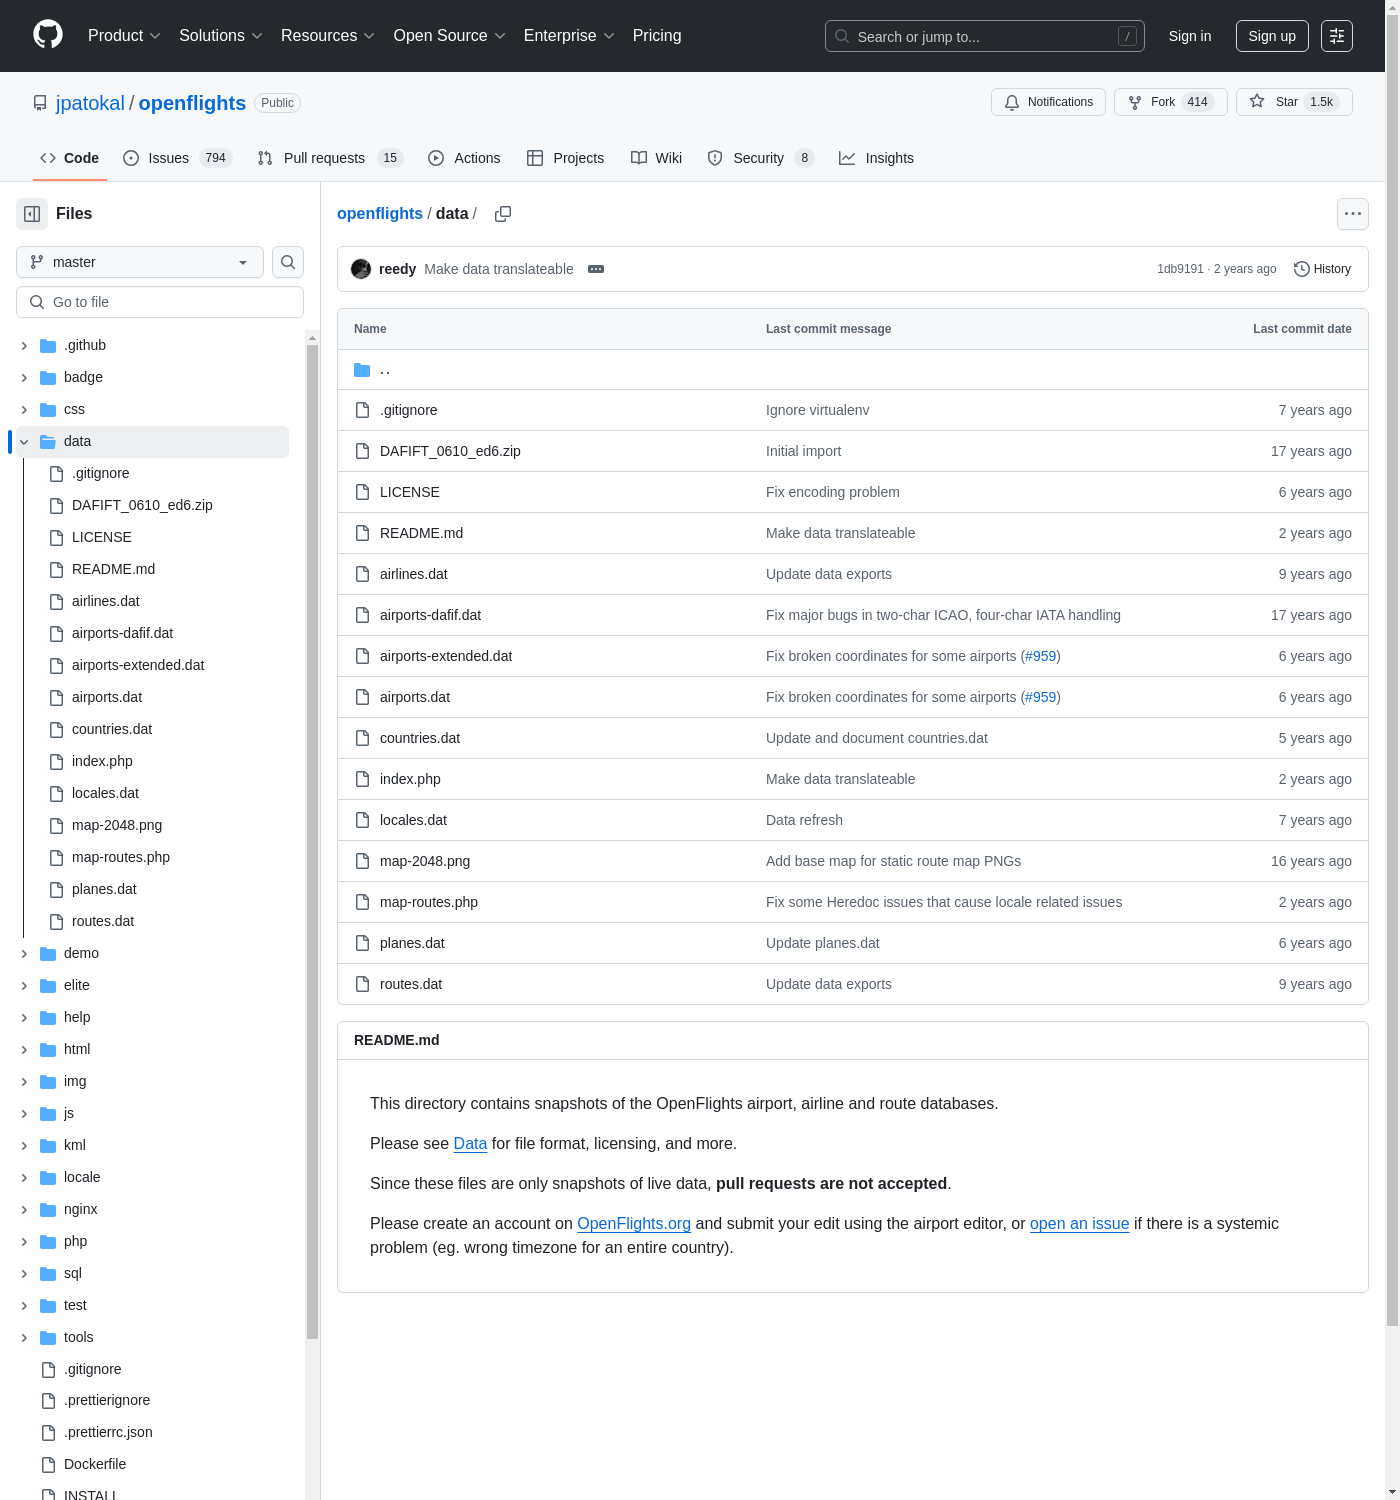Open the more options ellipsis menu
This screenshot has height=1500, width=1400.
[x=1352, y=214]
